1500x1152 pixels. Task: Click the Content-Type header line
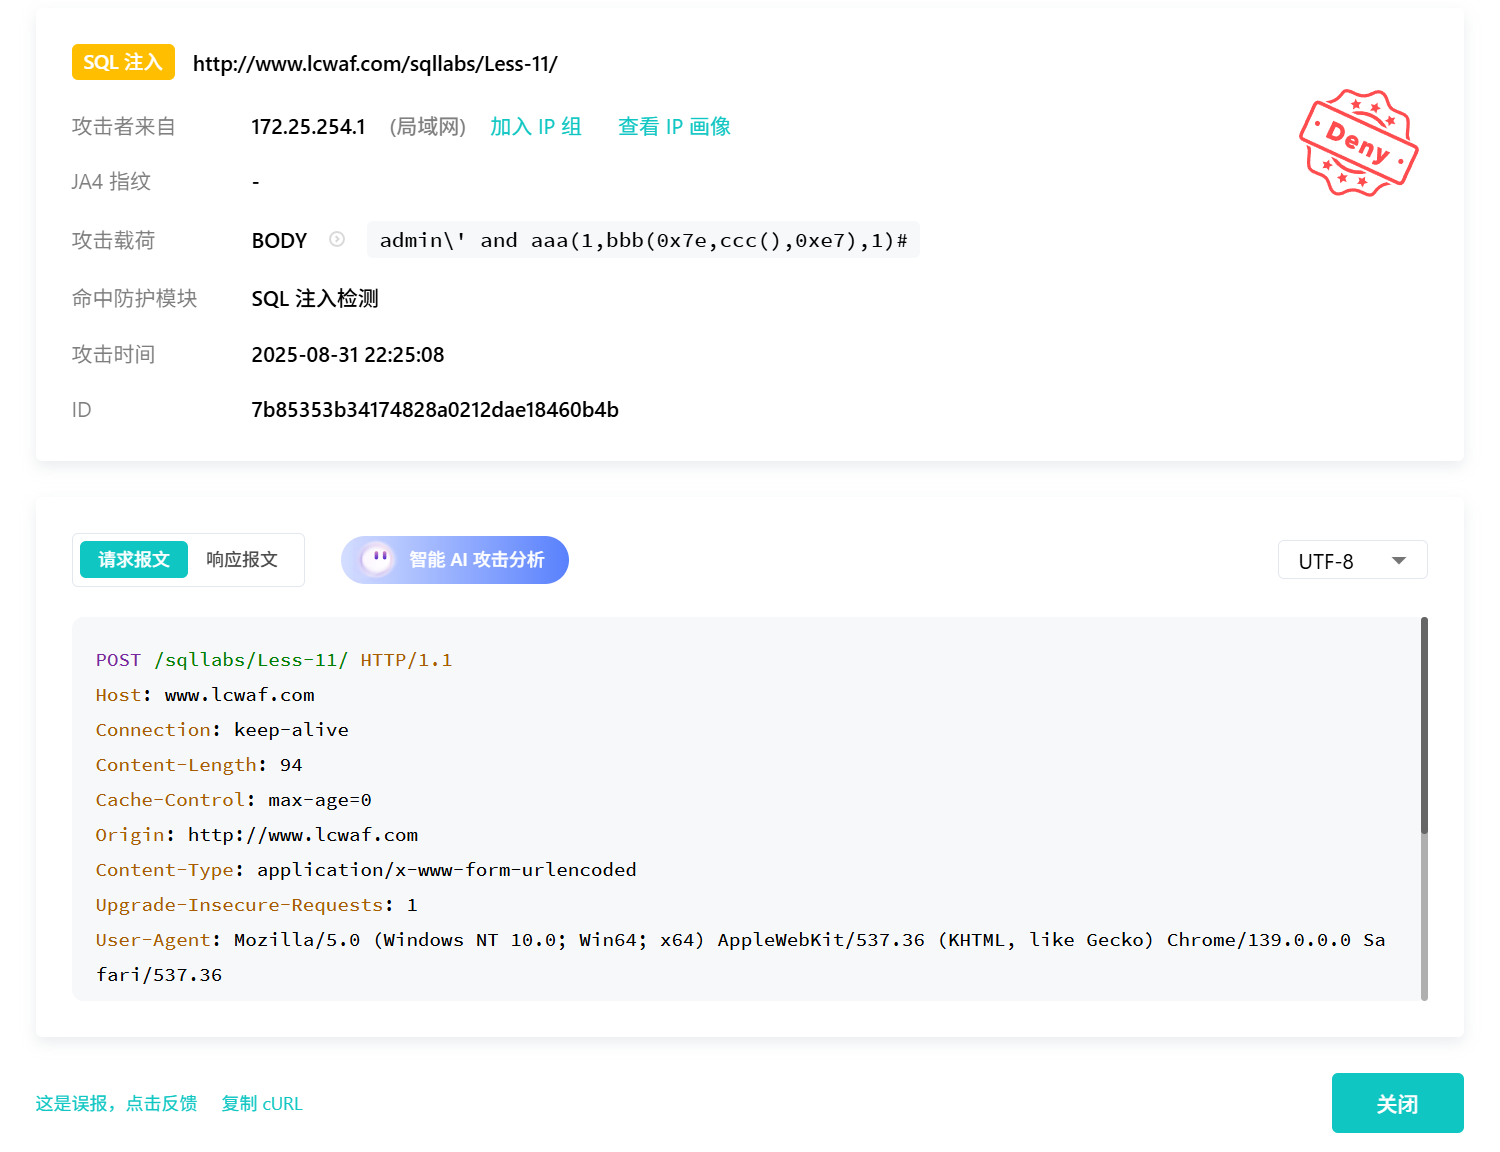point(366,870)
